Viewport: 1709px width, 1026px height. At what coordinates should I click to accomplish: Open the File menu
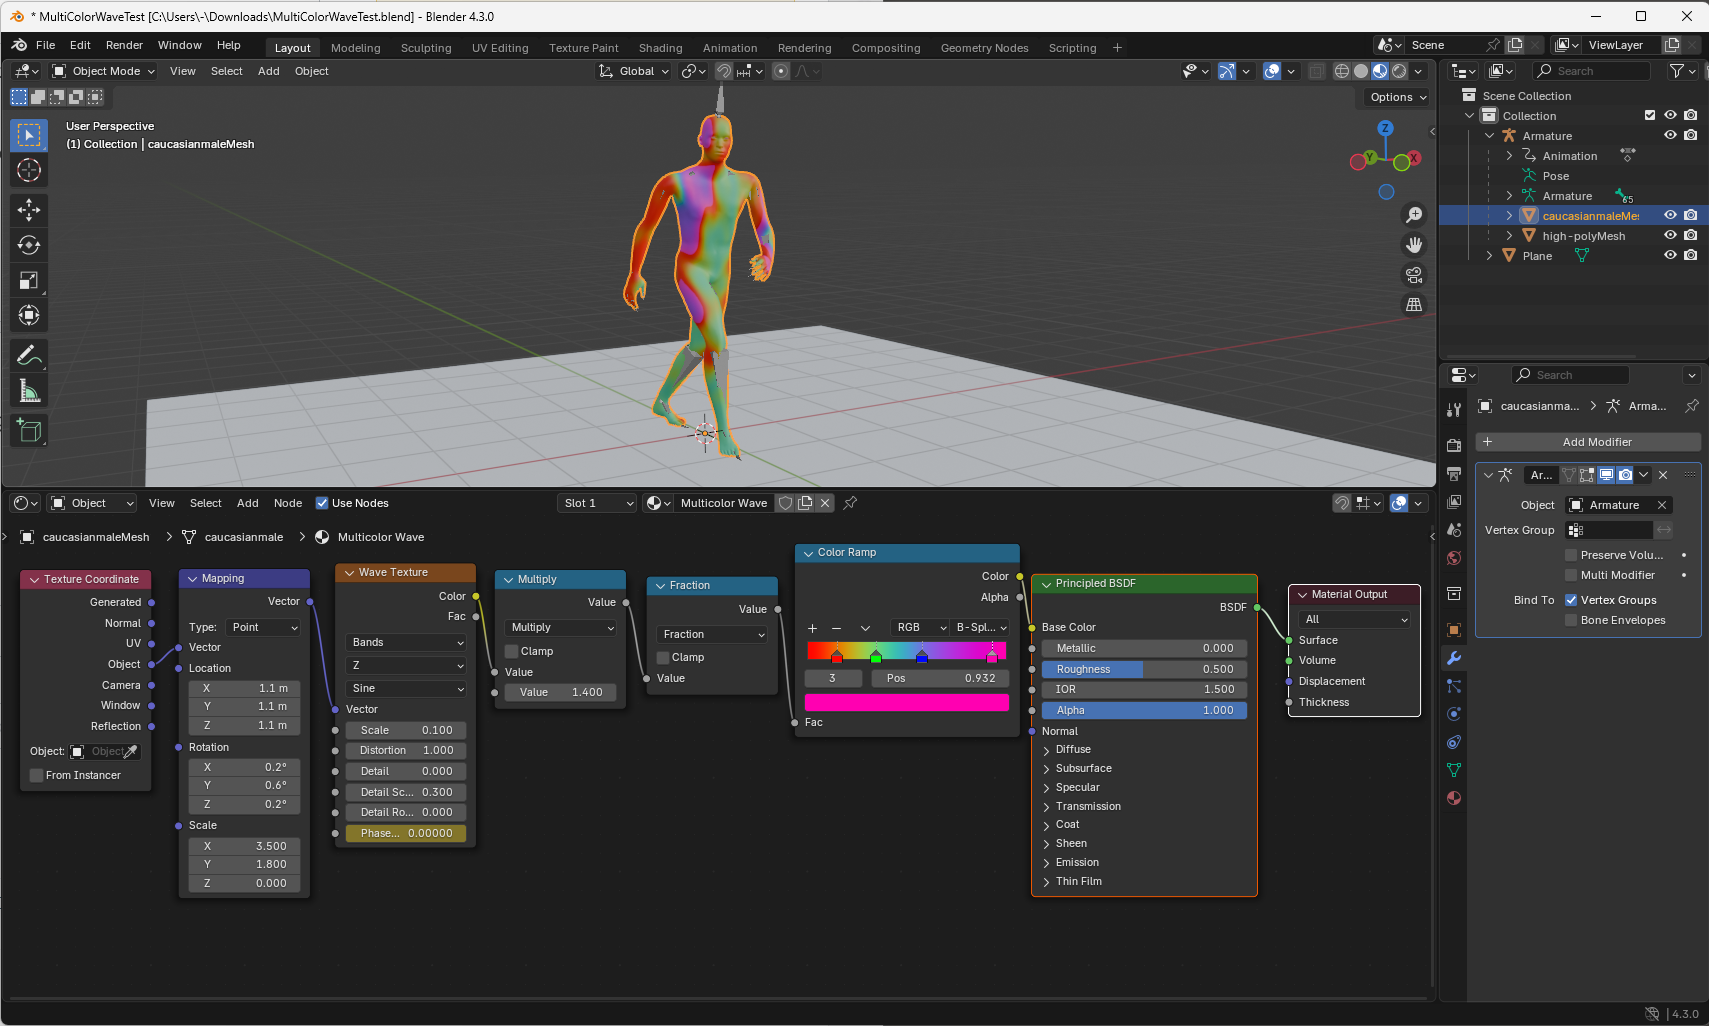[x=46, y=45]
